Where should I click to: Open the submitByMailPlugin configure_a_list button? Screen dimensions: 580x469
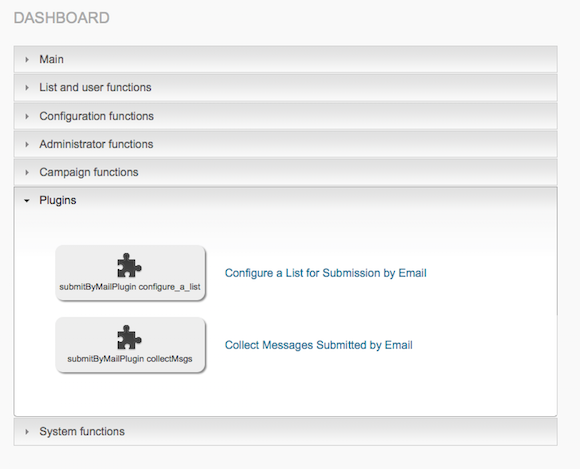tap(130, 273)
